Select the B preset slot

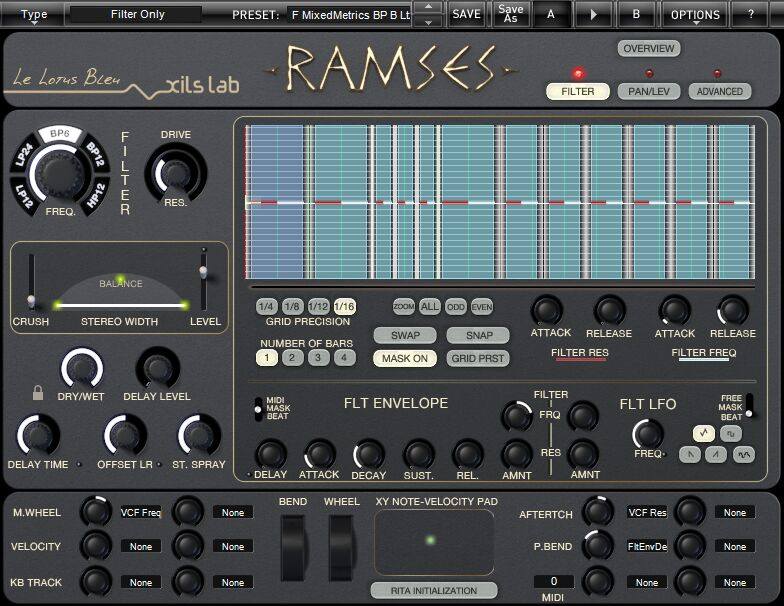pyautogui.click(x=636, y=14)
